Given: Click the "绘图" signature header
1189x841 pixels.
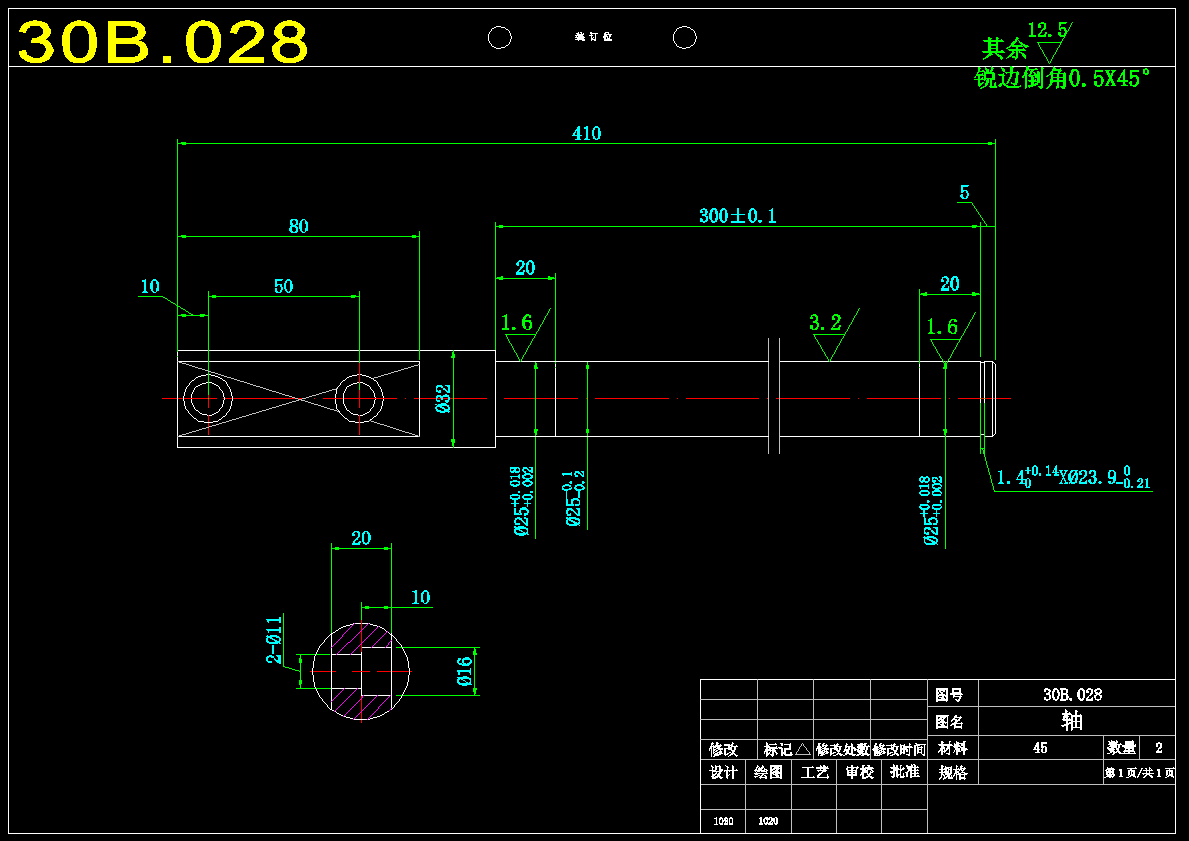Looking at the screenshot, I should [768, 773].
